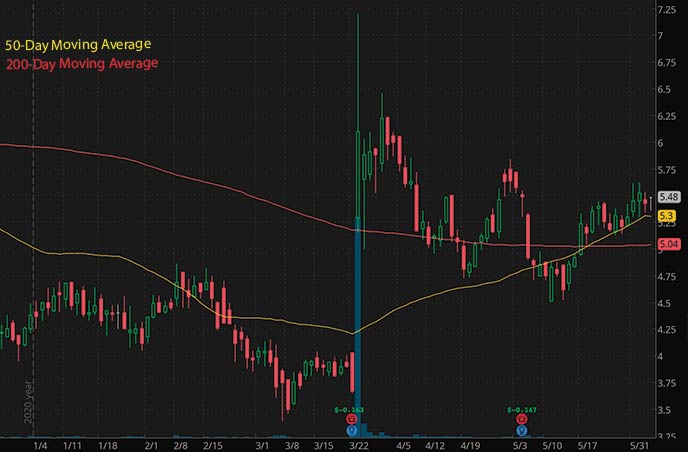Click the 3/8 date label on time axis
Image resolution: width=688 pixels, height=452 pixels.
point(292,446)
